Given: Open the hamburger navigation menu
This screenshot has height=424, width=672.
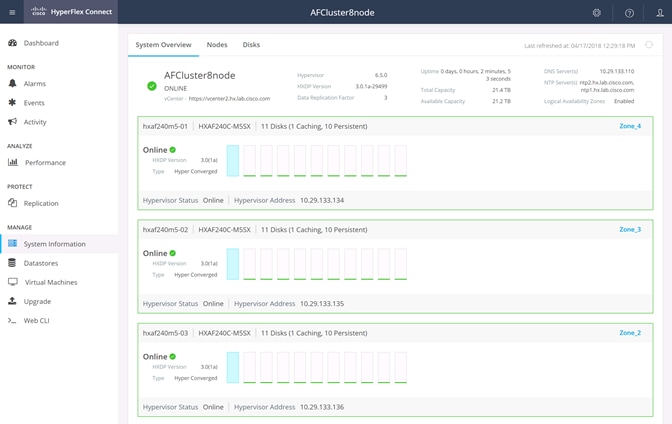Looking at the screenshot, I should (x=12, y=12).
